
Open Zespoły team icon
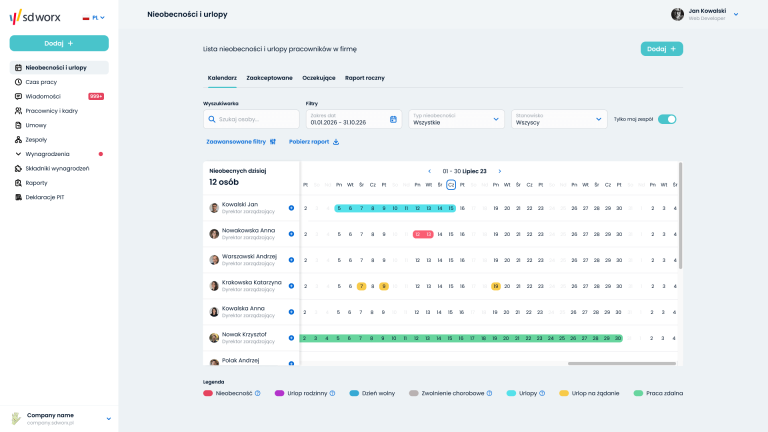coord(18,140)
